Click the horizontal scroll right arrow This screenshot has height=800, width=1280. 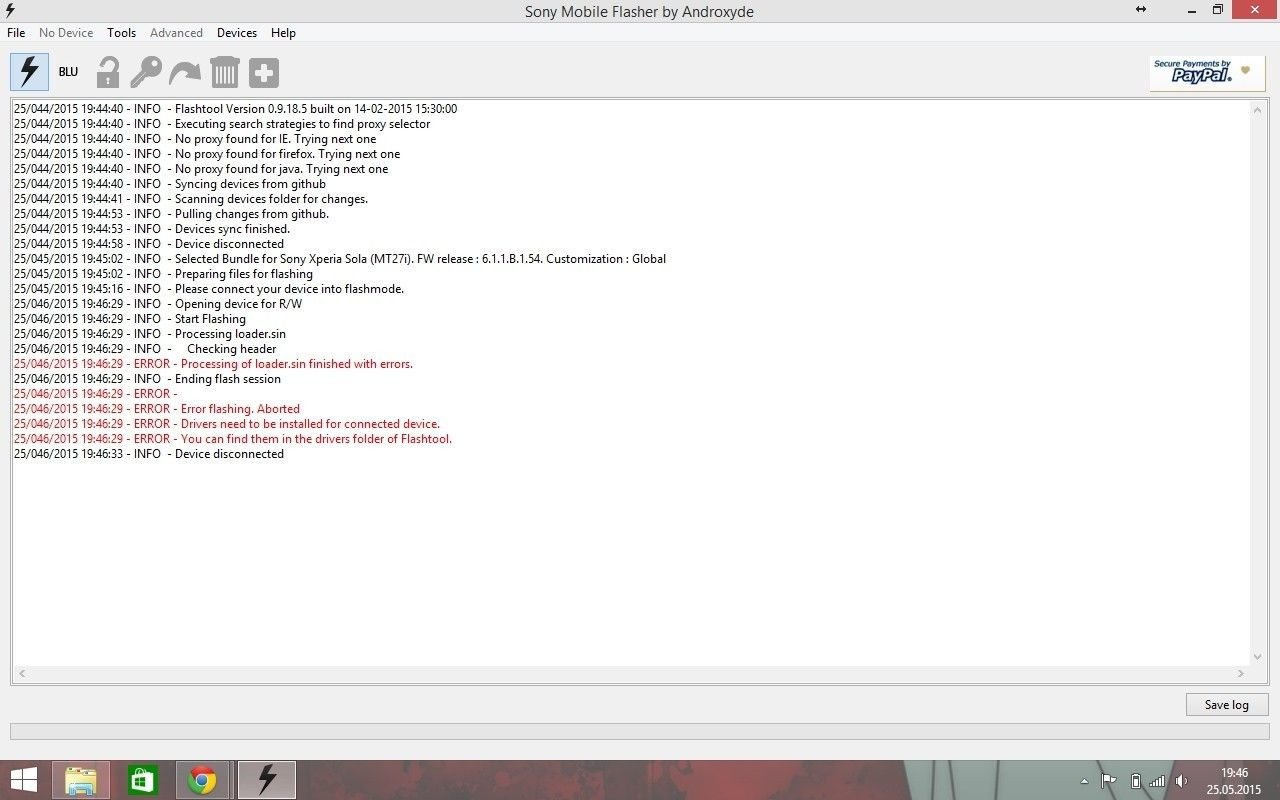pyautogui.click(x=1242, y=673)
